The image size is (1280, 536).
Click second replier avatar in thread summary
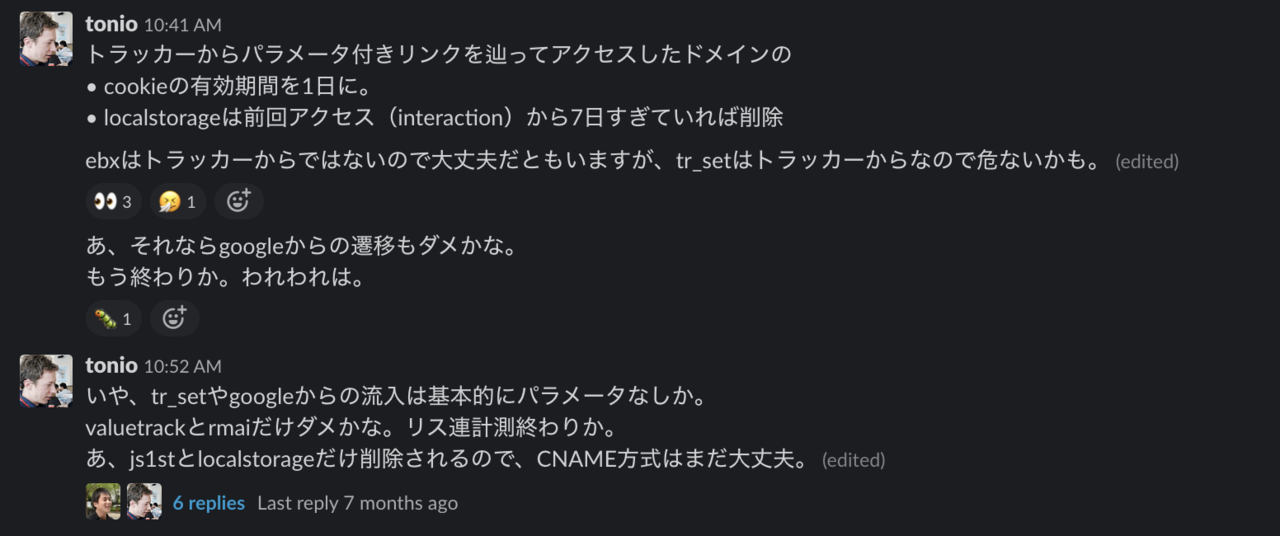point(144,502)
